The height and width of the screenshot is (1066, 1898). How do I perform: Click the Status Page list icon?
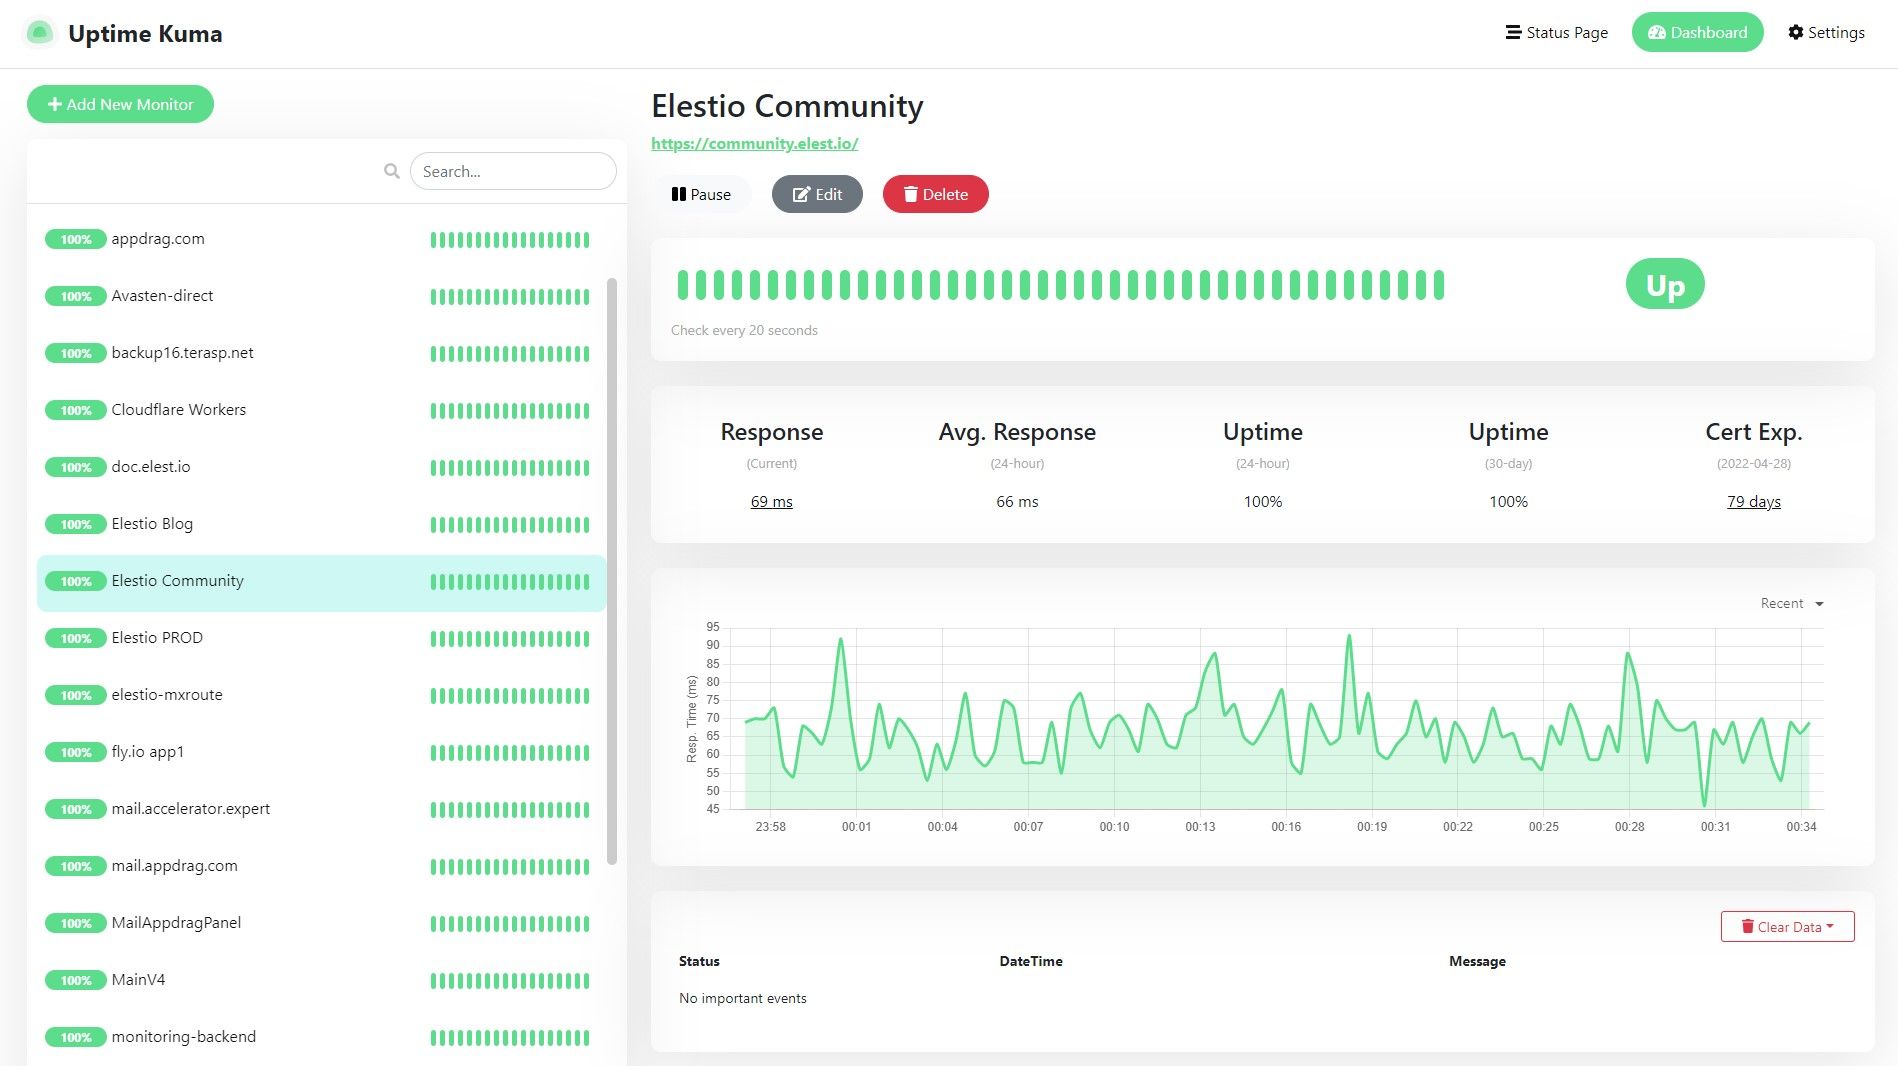pyautogui.click(x=1513, y=32)
